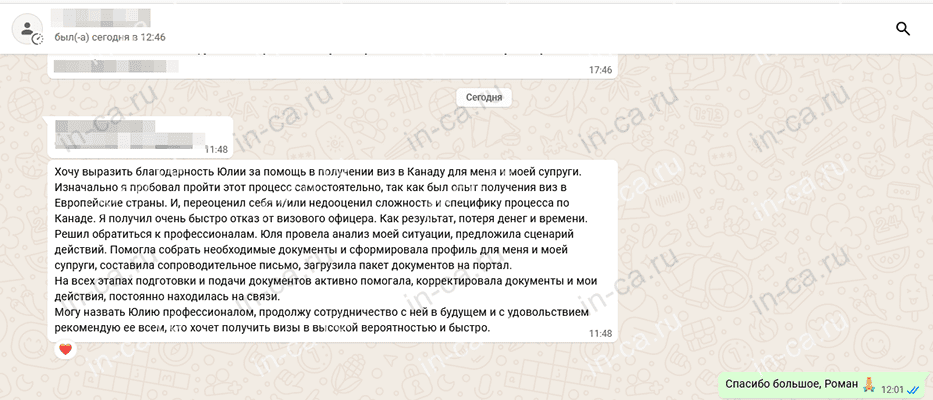The image size is (933, 400).
Task: Click the last seen status at 12:46
Action: pyautogui.click(x=109, y=37)
